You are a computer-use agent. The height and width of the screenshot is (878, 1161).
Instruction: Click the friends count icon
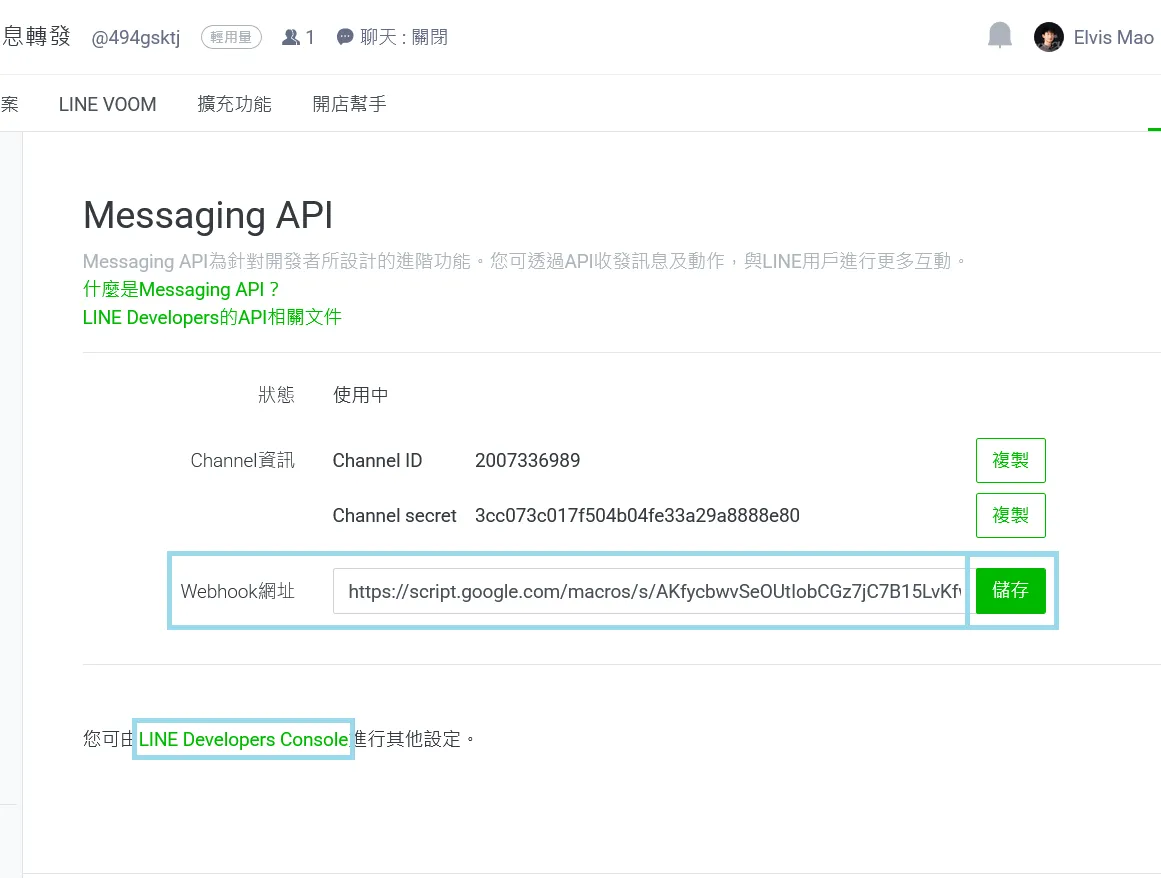point(291,37)
